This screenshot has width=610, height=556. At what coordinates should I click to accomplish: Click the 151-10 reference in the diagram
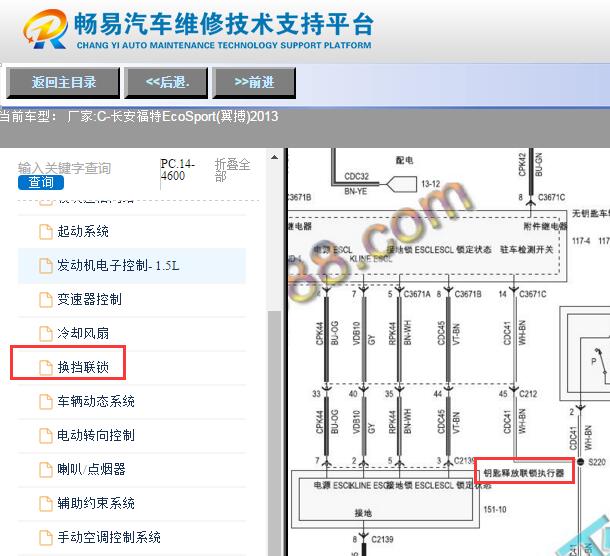click(x=495, y=509)
